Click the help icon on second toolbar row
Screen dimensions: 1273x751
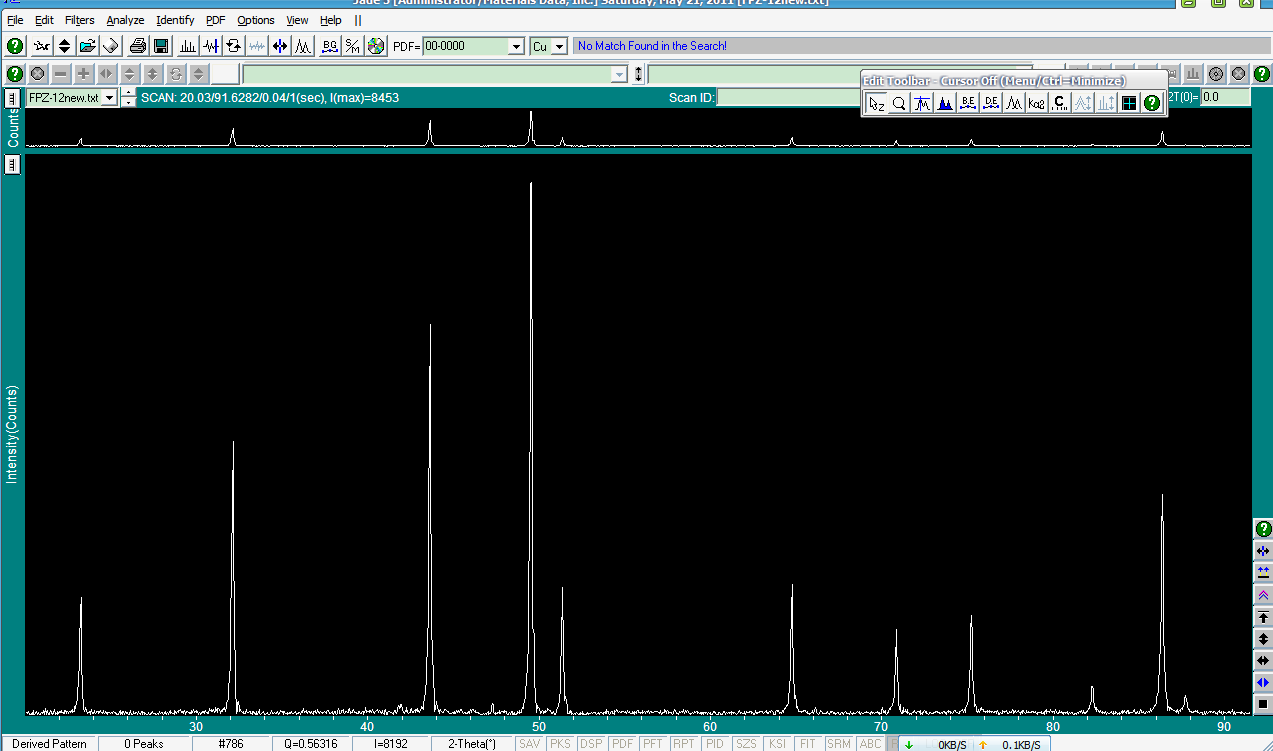click(15, 74)
